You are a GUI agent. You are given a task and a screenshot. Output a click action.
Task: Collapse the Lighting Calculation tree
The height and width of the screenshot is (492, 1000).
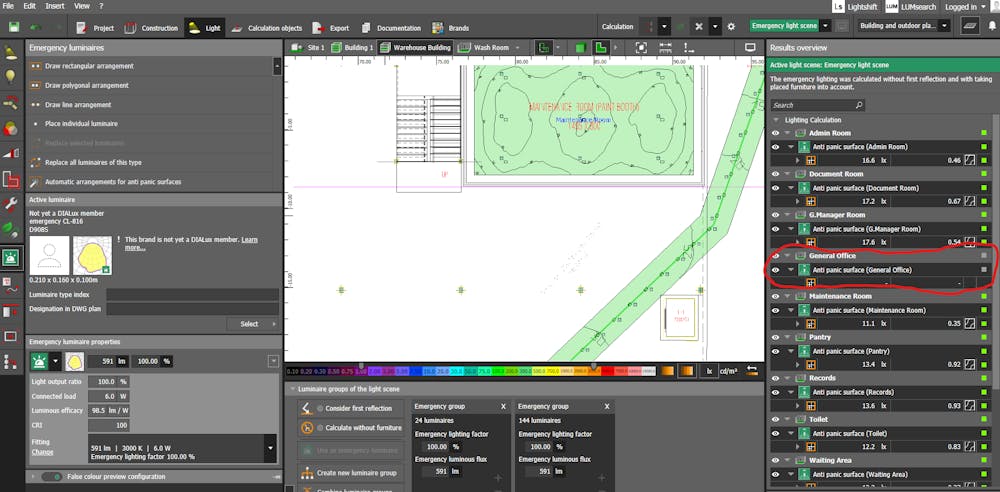point(777,120)
